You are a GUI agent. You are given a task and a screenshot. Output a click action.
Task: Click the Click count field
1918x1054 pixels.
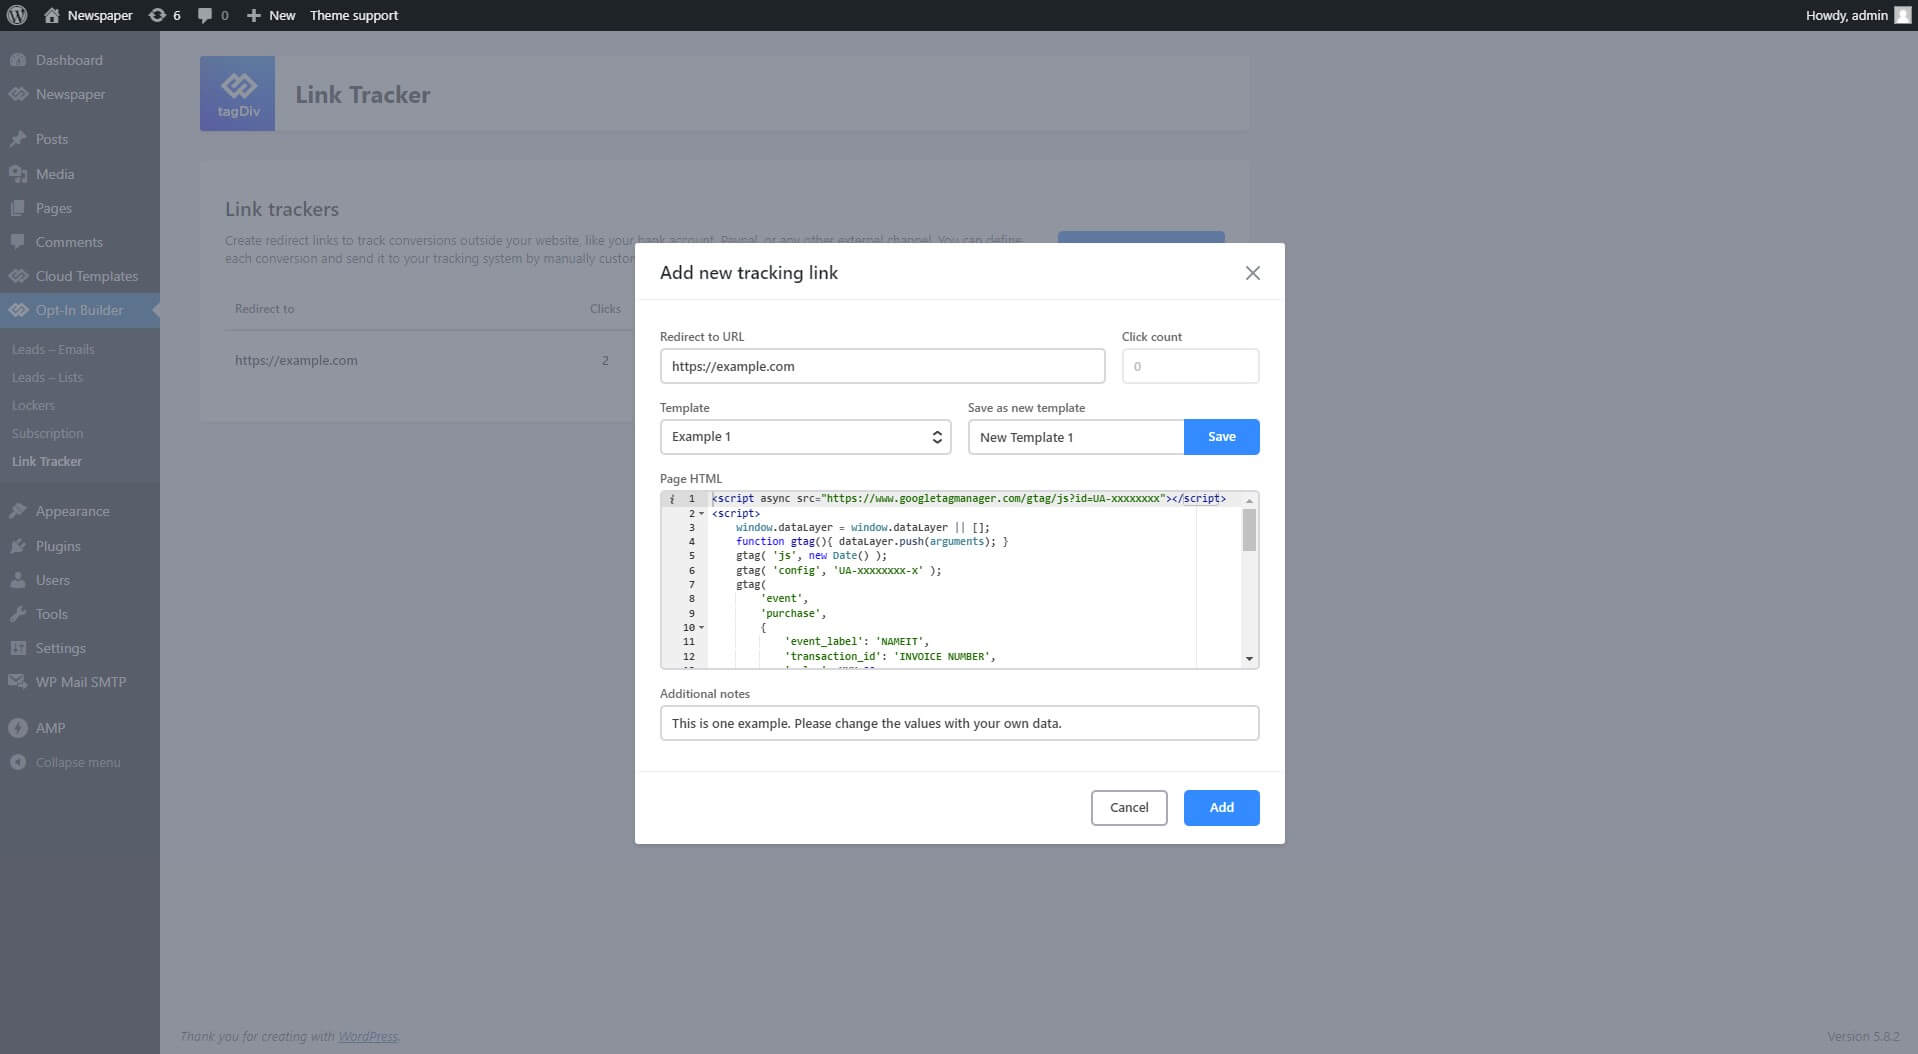(x=1190, y=366)
